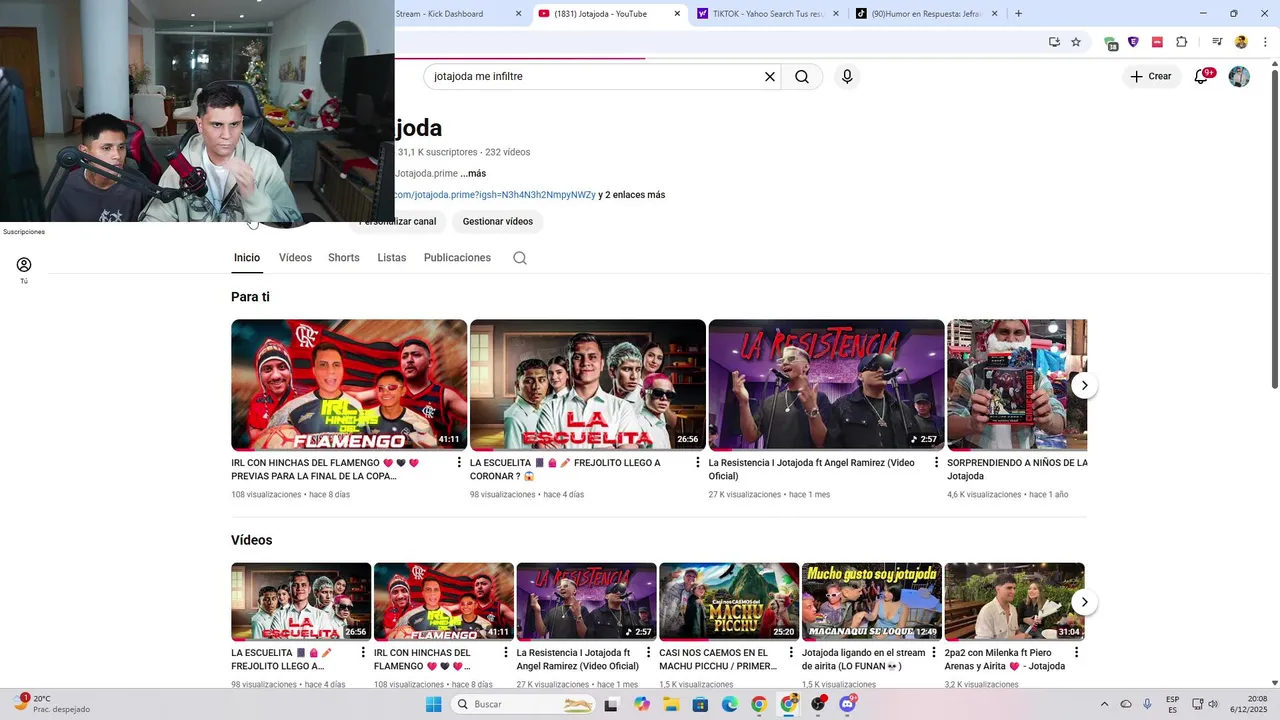This screenshot has width=1280, height=720.
Task: Open the Machu Picchu video thumbnail
Action: [x=729, y=602]
